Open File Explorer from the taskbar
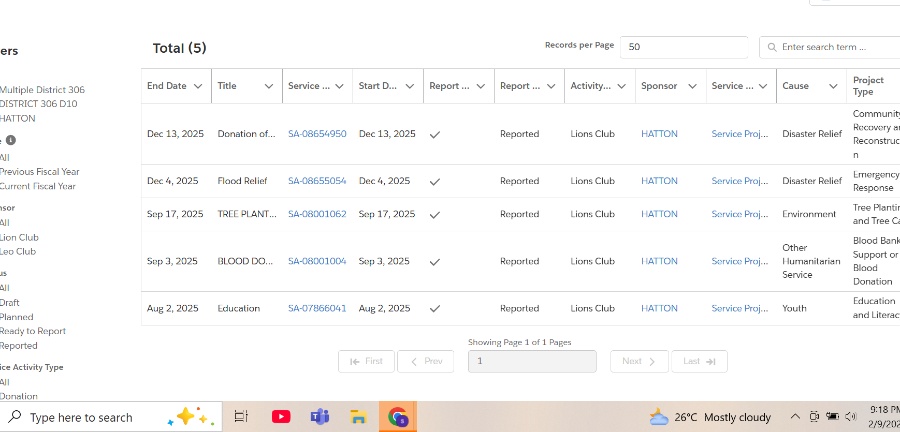Image resolution: width=900 pixels, height=432 pixels. tap(358, 417)
